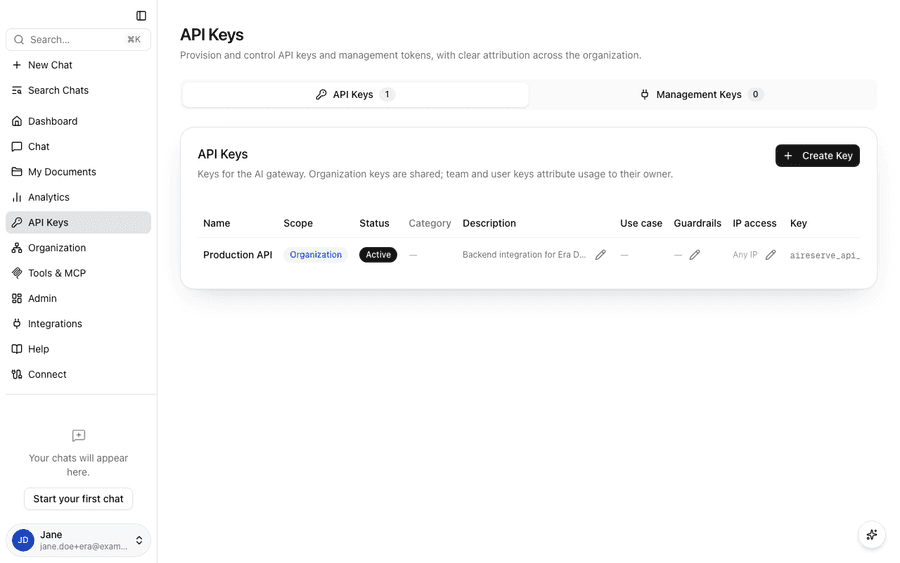Focus the sidebar Search field

coord(78,40)
